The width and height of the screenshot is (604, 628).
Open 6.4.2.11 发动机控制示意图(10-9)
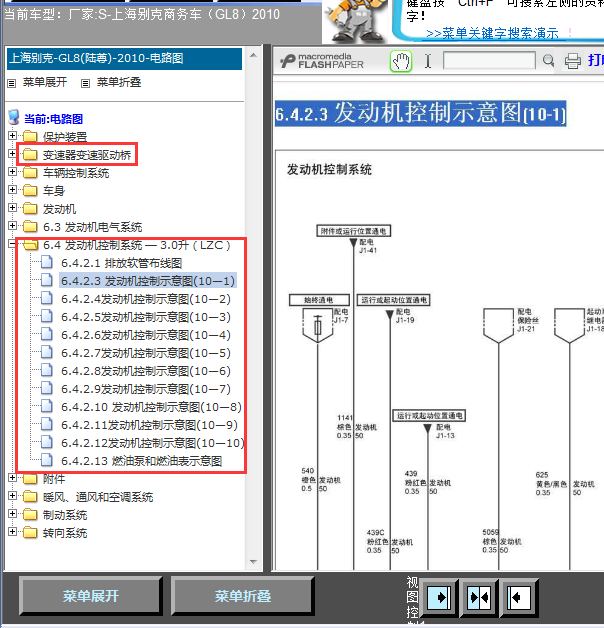(x=149, y=425)
